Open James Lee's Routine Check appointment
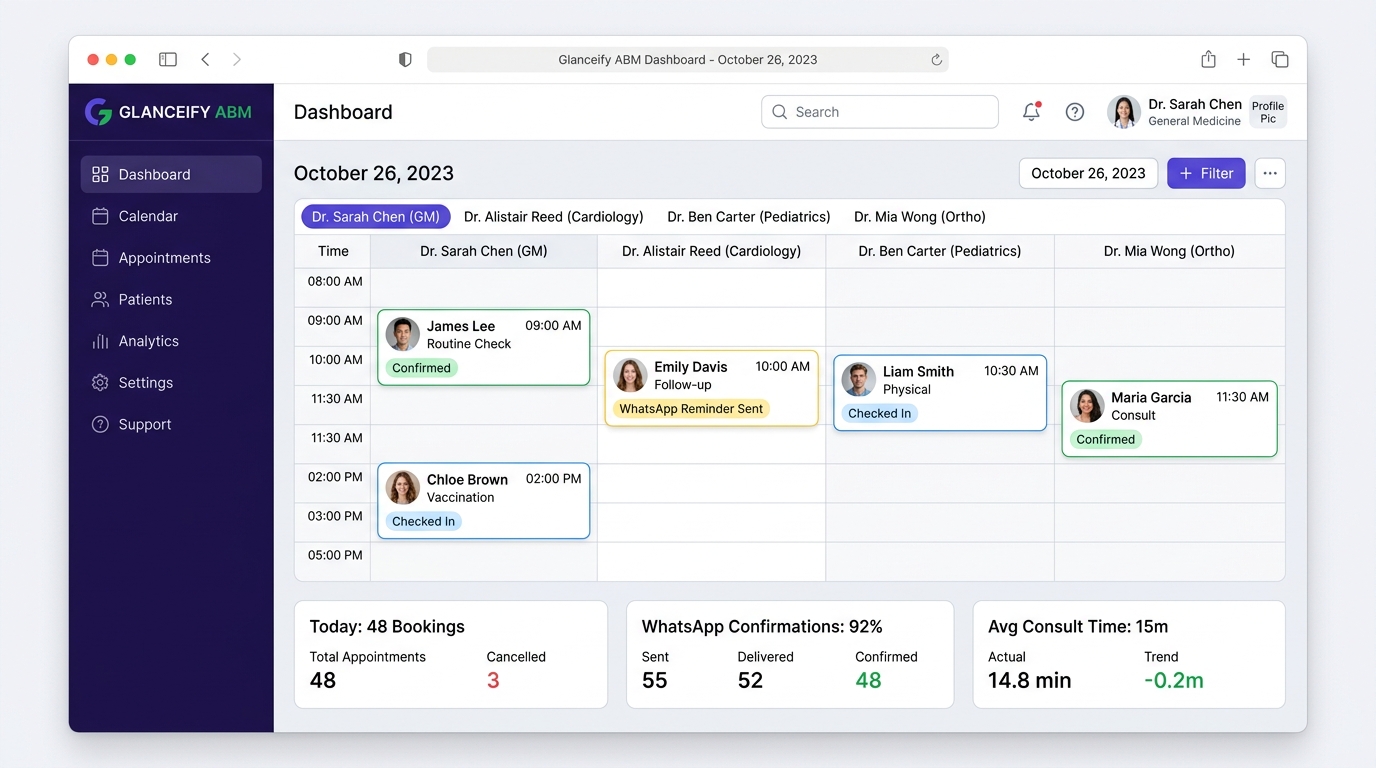 (x=484, y=347)
